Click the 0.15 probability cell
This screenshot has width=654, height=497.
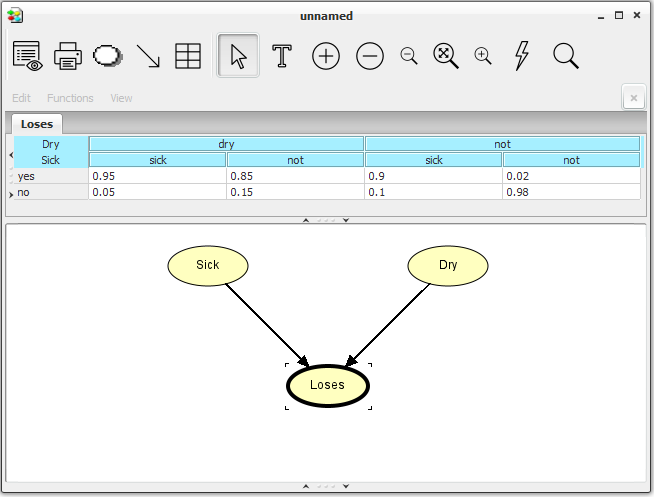click(x=295, y=192)
